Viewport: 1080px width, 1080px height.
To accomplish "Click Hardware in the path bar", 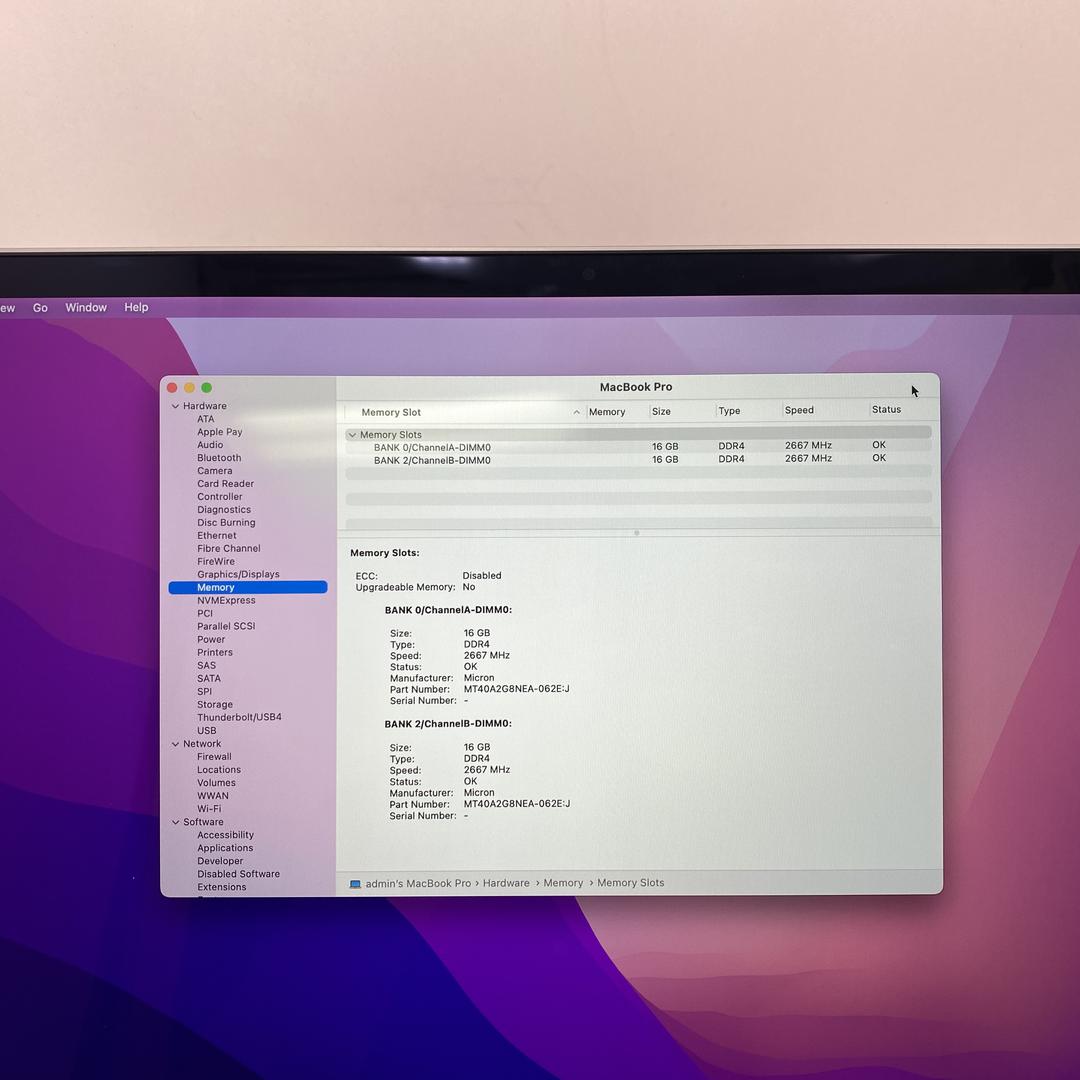I will pos(506,883).
